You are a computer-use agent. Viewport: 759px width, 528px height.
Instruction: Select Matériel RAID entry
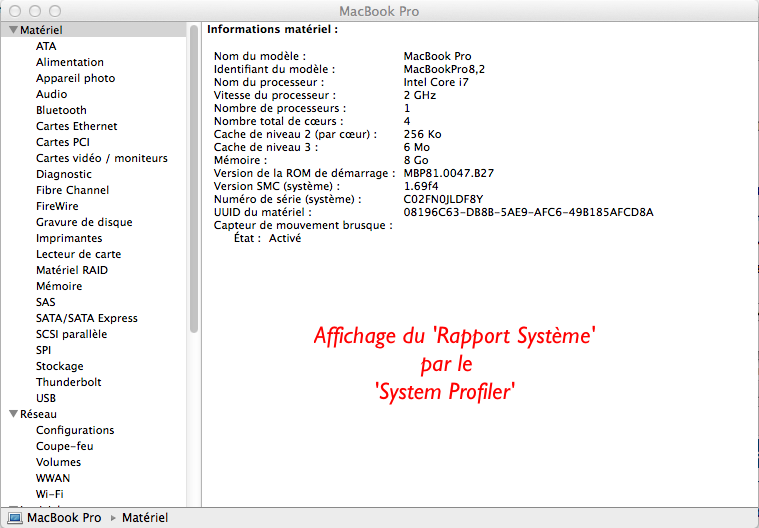[72, 270]
